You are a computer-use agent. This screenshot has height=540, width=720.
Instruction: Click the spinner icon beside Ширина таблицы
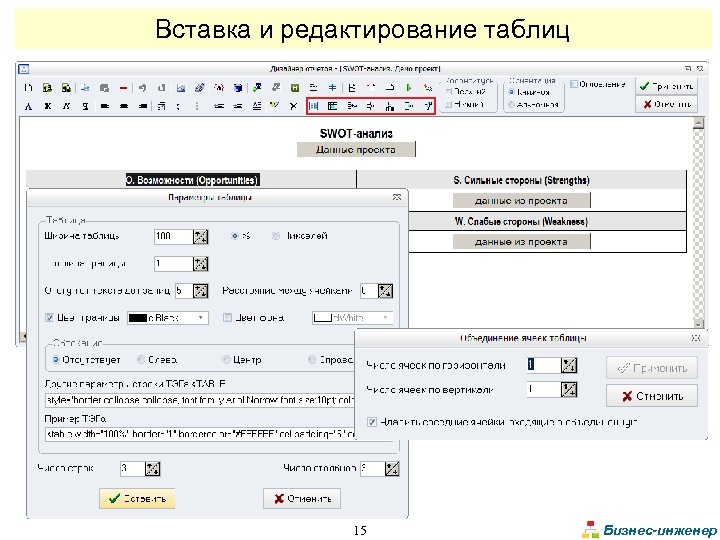point(200,236)
